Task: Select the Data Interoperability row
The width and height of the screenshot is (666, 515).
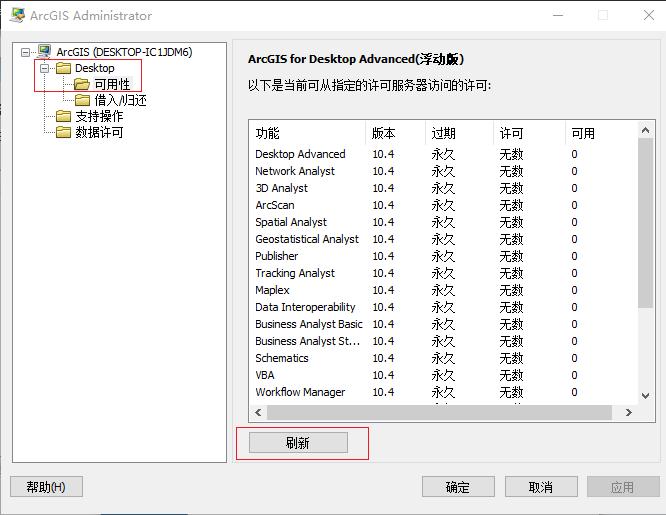Action: click(x=443, y=307)
